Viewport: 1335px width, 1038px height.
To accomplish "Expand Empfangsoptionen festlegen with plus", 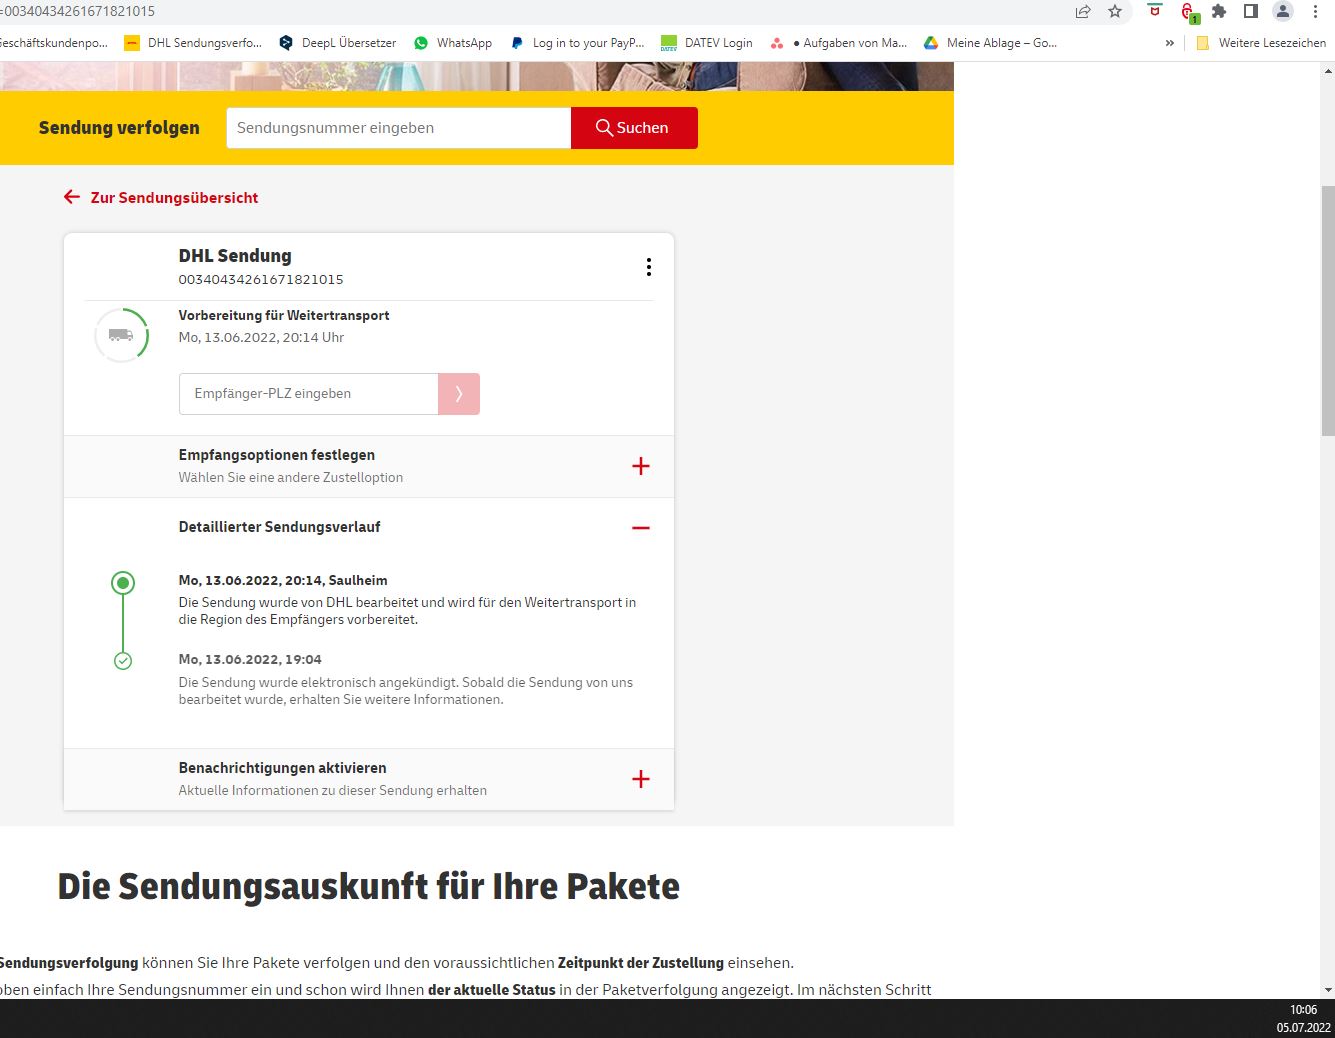I will (641, 466).
